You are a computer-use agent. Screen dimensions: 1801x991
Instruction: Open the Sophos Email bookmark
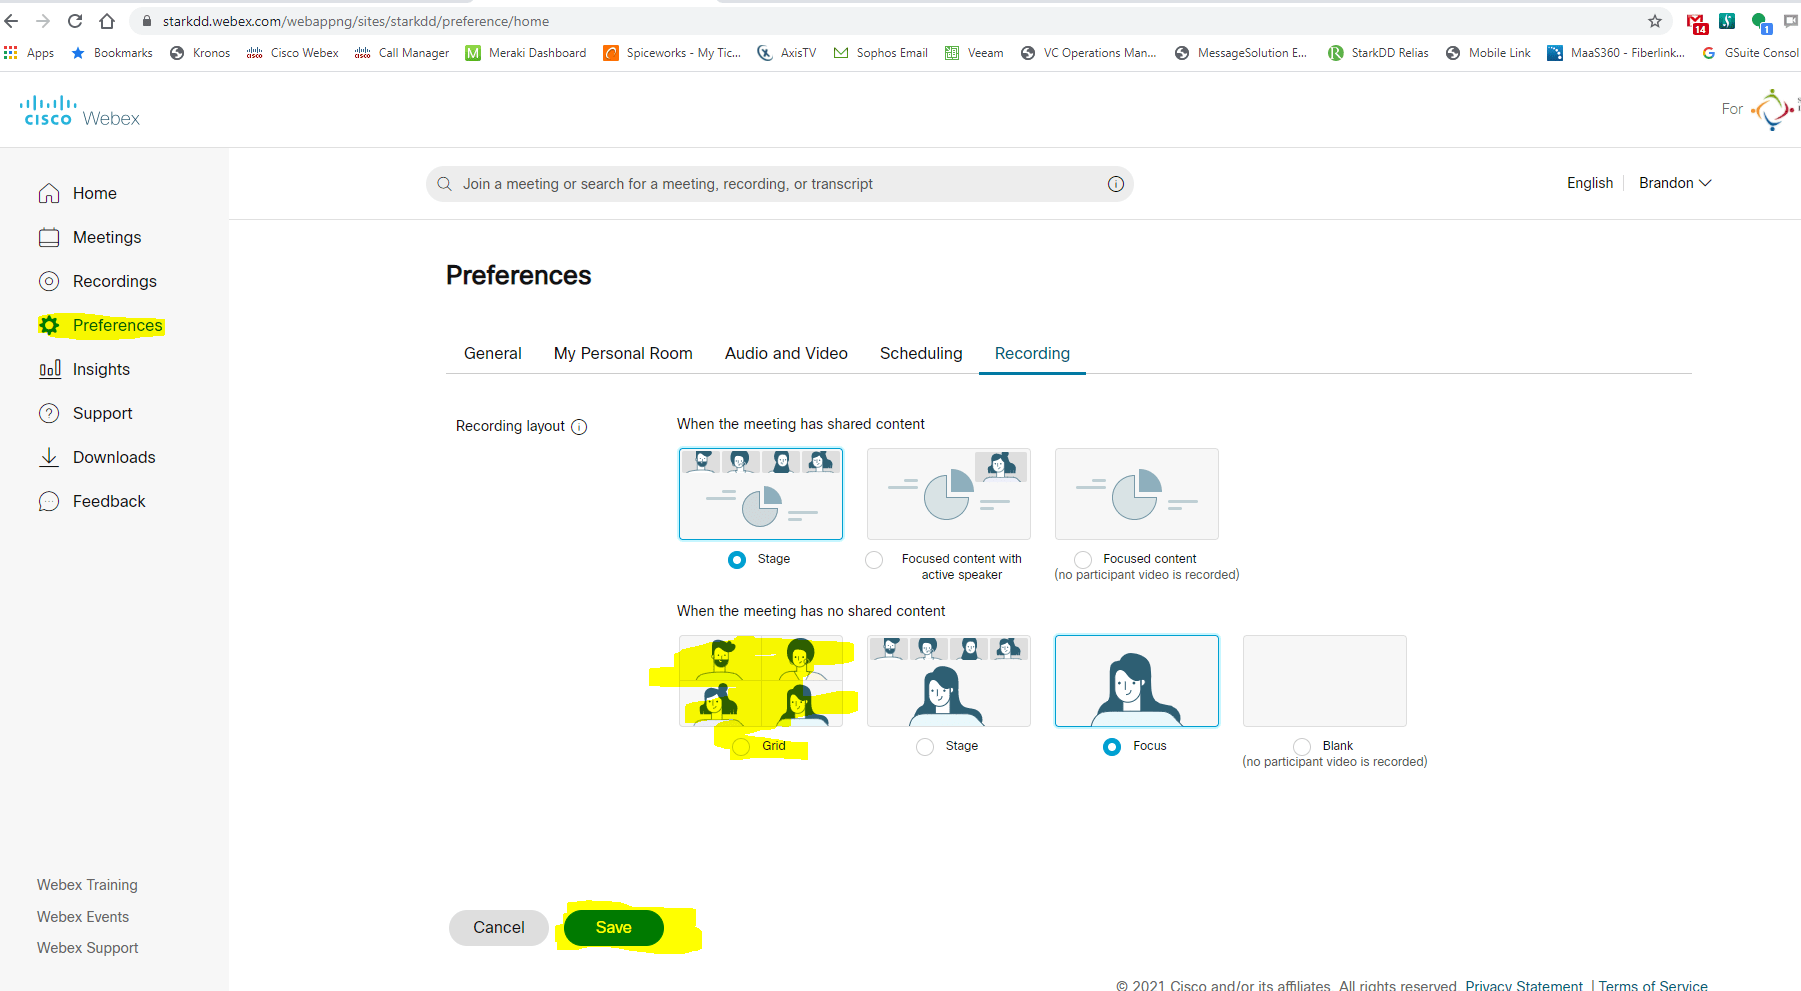tap(880, 53)
